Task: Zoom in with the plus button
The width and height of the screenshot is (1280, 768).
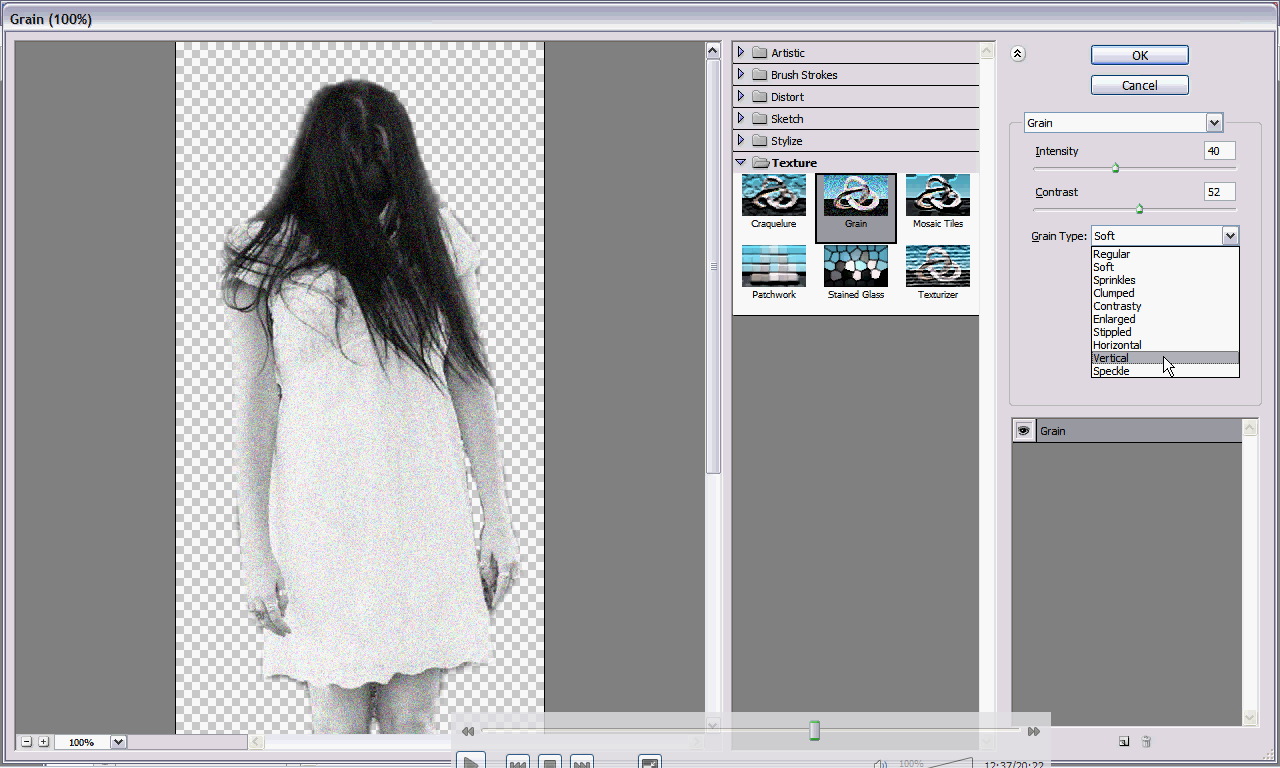Action: [43, 742]
